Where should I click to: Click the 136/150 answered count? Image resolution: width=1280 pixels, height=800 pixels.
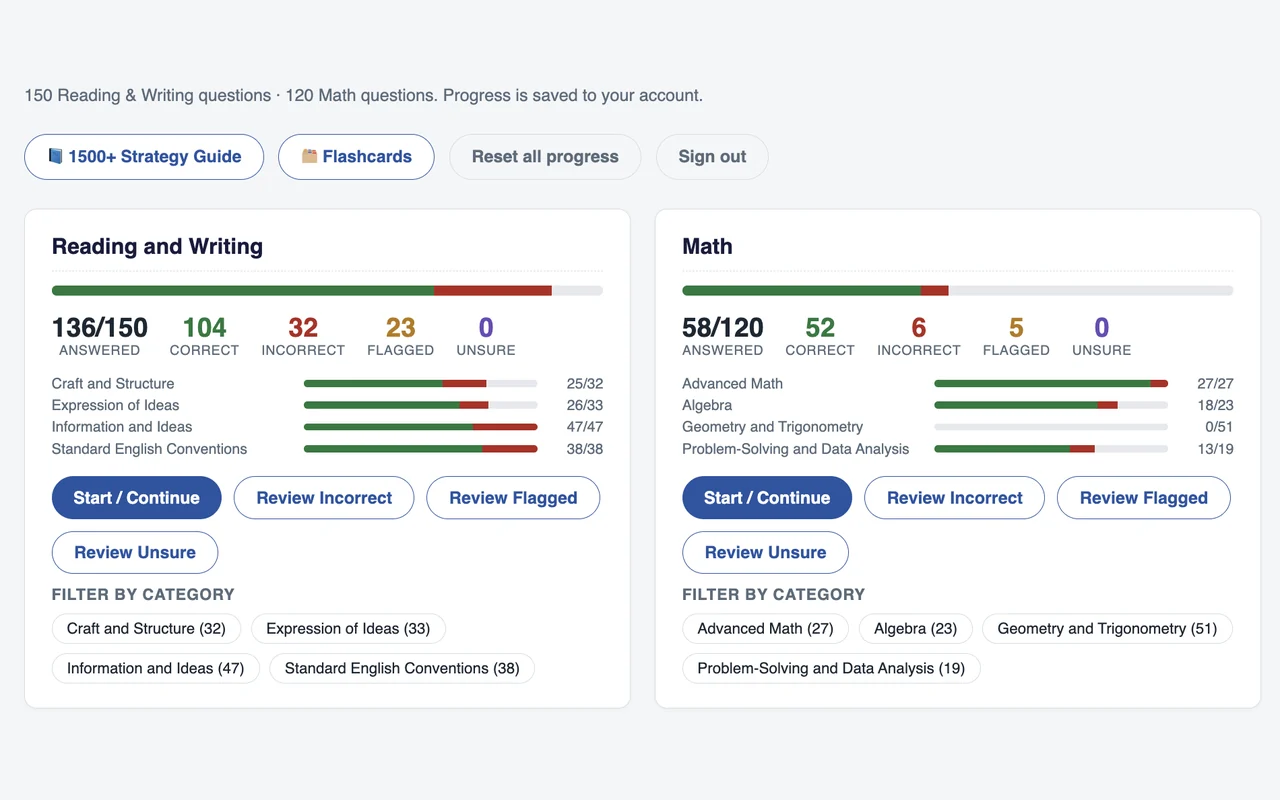(100, 327)
